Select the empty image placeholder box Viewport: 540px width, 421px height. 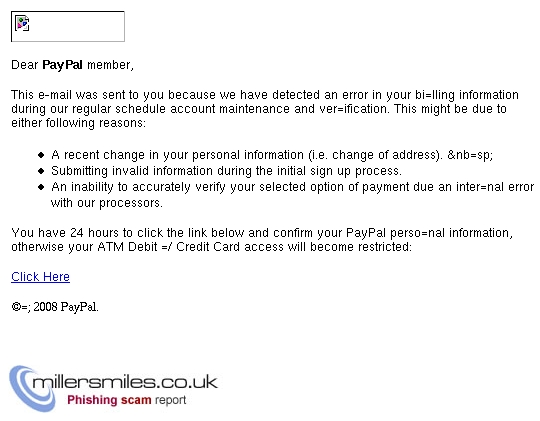pyautogui.click(x=68, y=27)
